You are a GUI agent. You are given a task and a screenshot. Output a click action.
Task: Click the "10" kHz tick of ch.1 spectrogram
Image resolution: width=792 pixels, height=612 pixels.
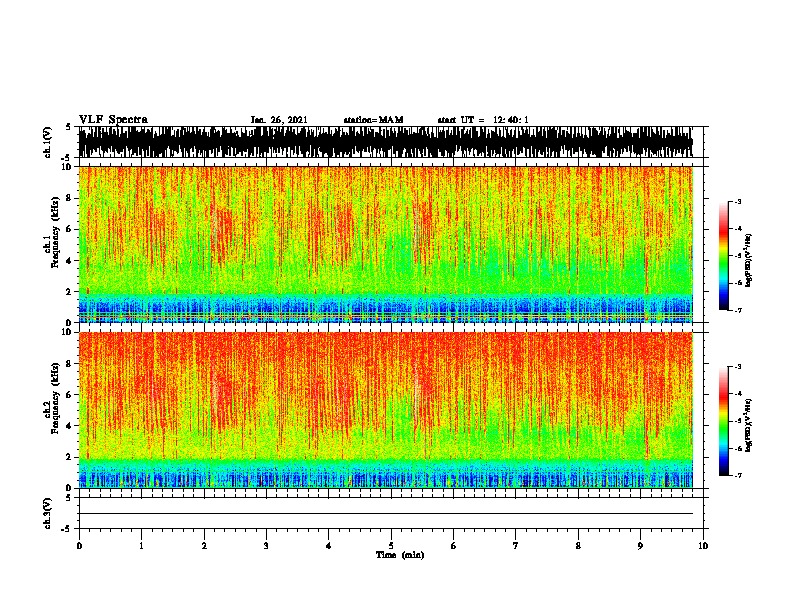coord(67,167)
